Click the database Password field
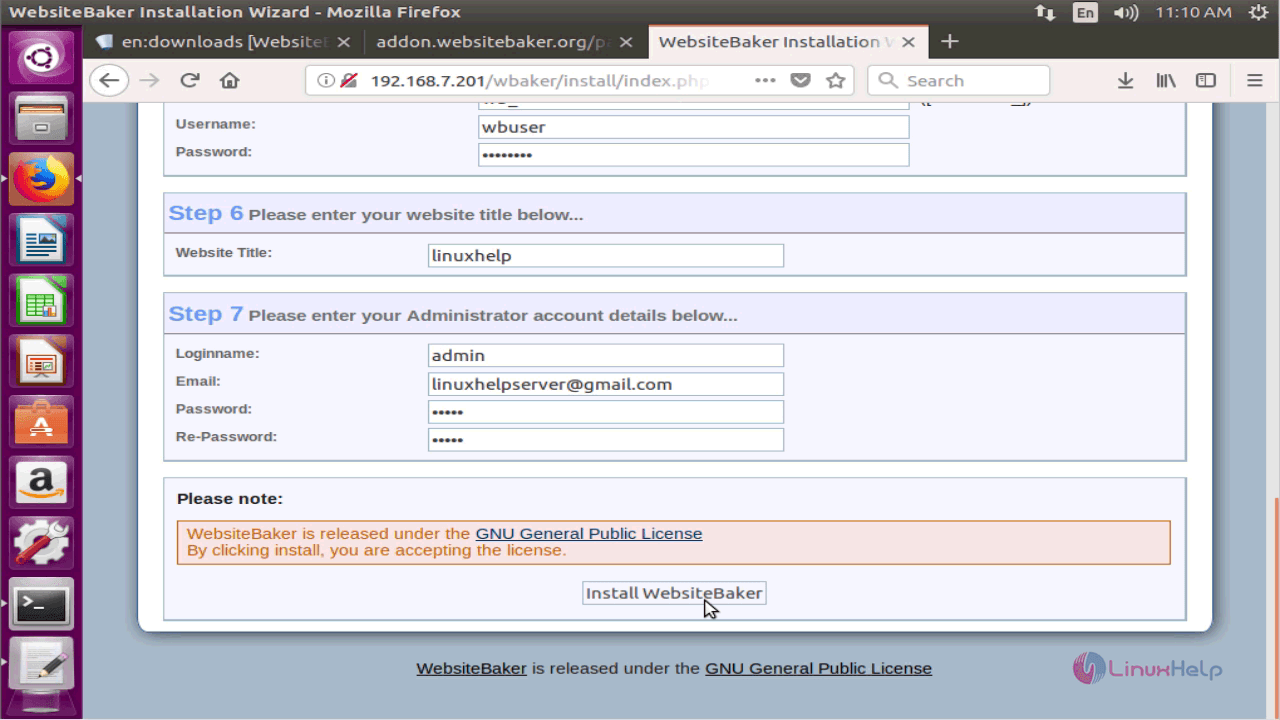Image resolution: width=1280 pixels, height=720 pixels. 693,155
